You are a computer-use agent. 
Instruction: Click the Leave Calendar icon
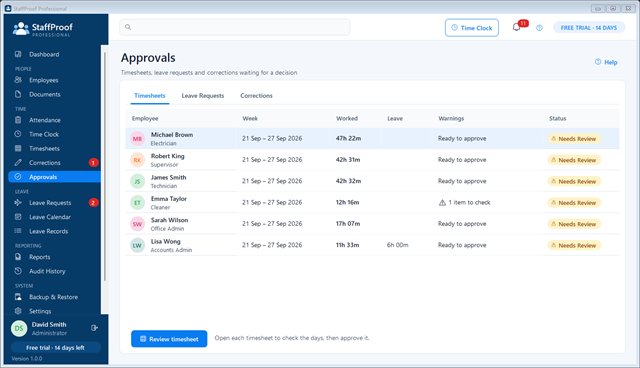coord(18,217)
